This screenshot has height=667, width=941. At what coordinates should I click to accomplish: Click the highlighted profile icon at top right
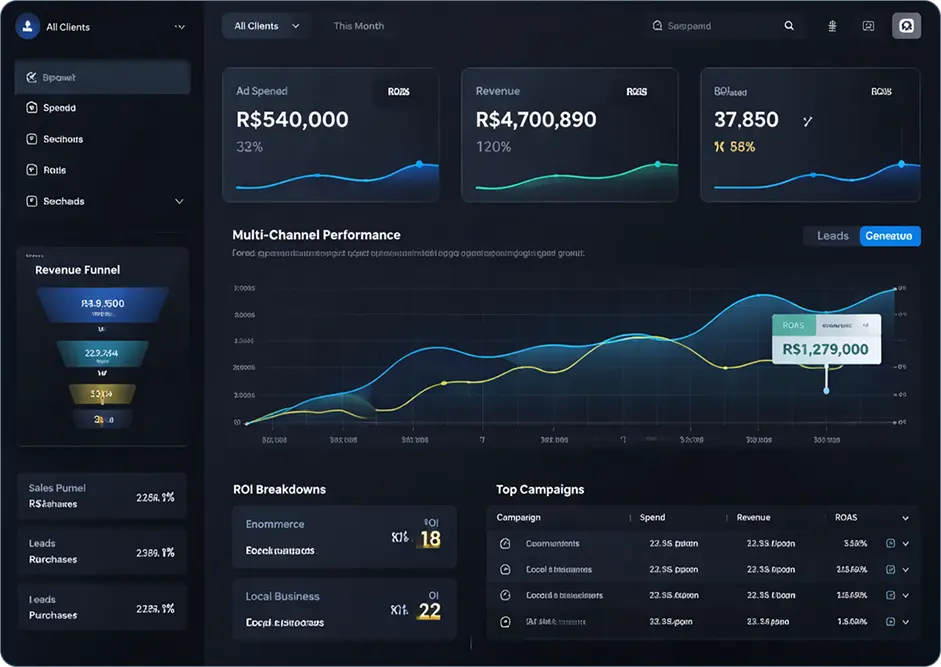[x=906, y=26]
